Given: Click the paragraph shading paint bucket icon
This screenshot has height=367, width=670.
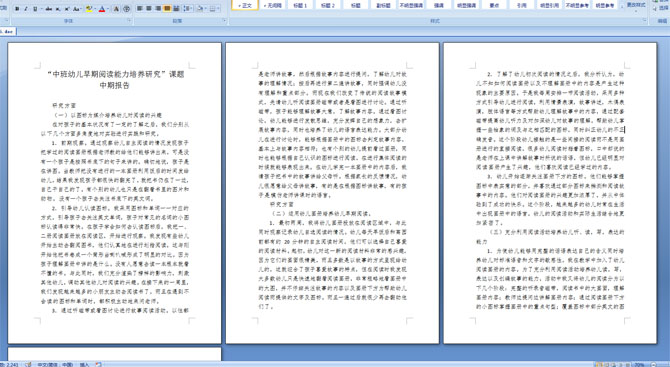Looking at the screenshot, I should pyautogui.click(x=200, y=9).
